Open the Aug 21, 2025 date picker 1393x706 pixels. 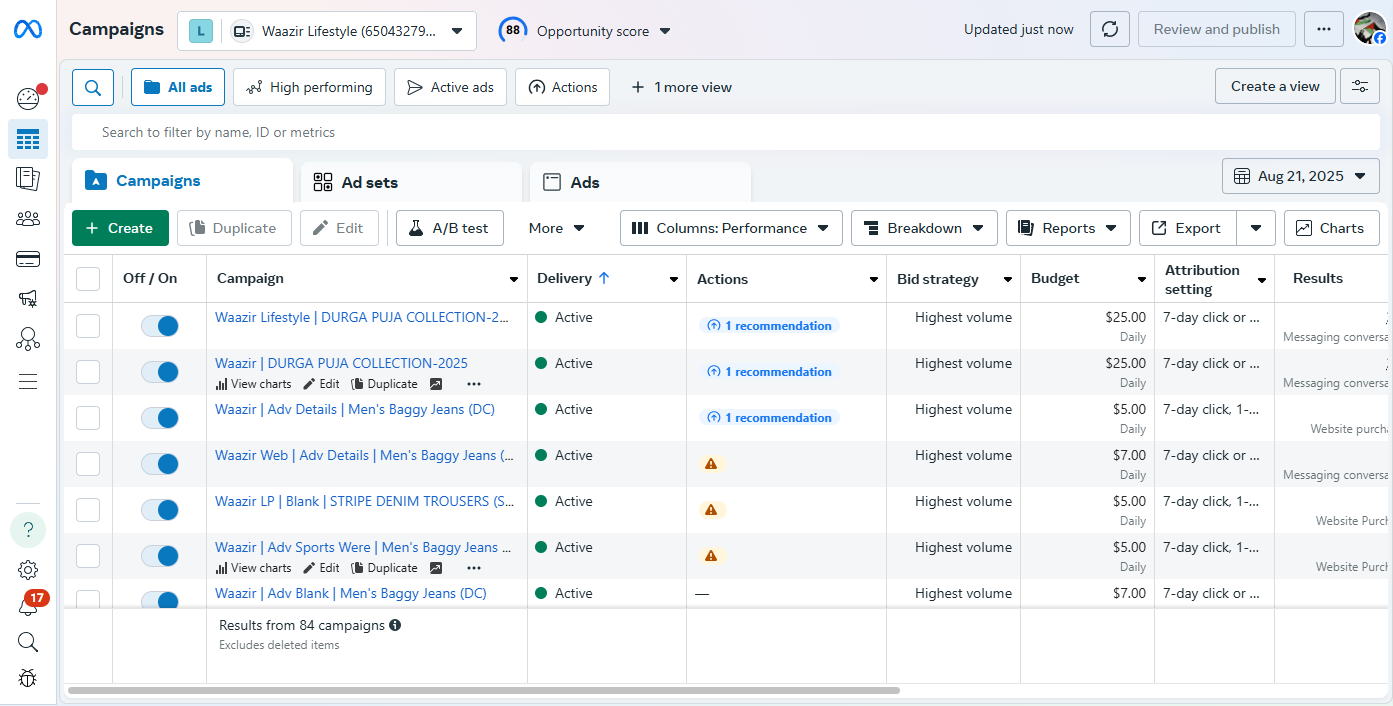click(x=1301, y=176)
